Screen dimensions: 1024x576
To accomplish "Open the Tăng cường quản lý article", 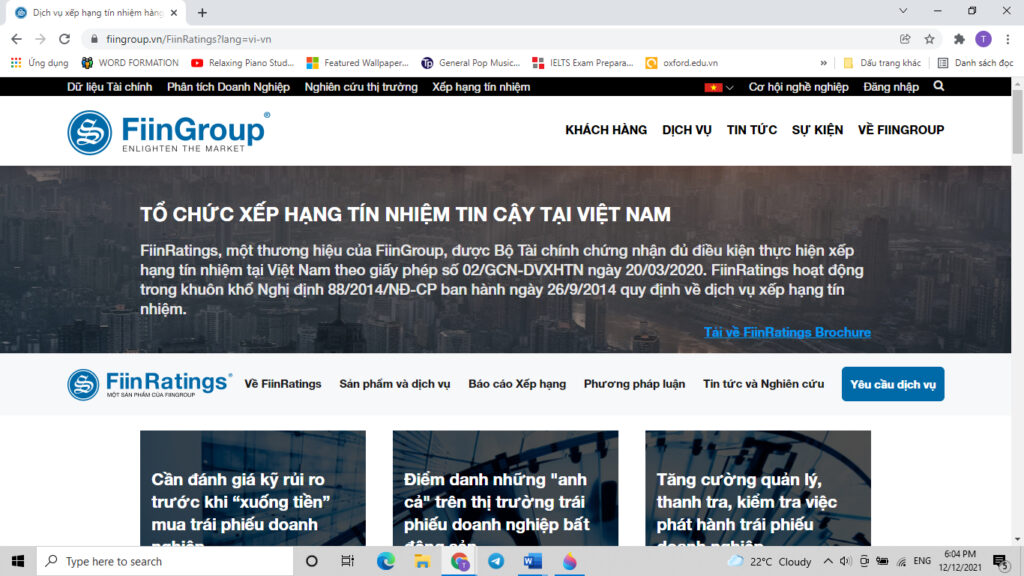I will click(x=758, y=488).
